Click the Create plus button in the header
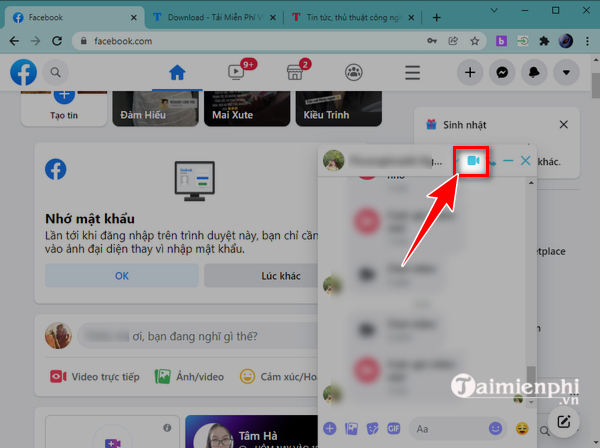600x448 pixels. pos(470,72)
